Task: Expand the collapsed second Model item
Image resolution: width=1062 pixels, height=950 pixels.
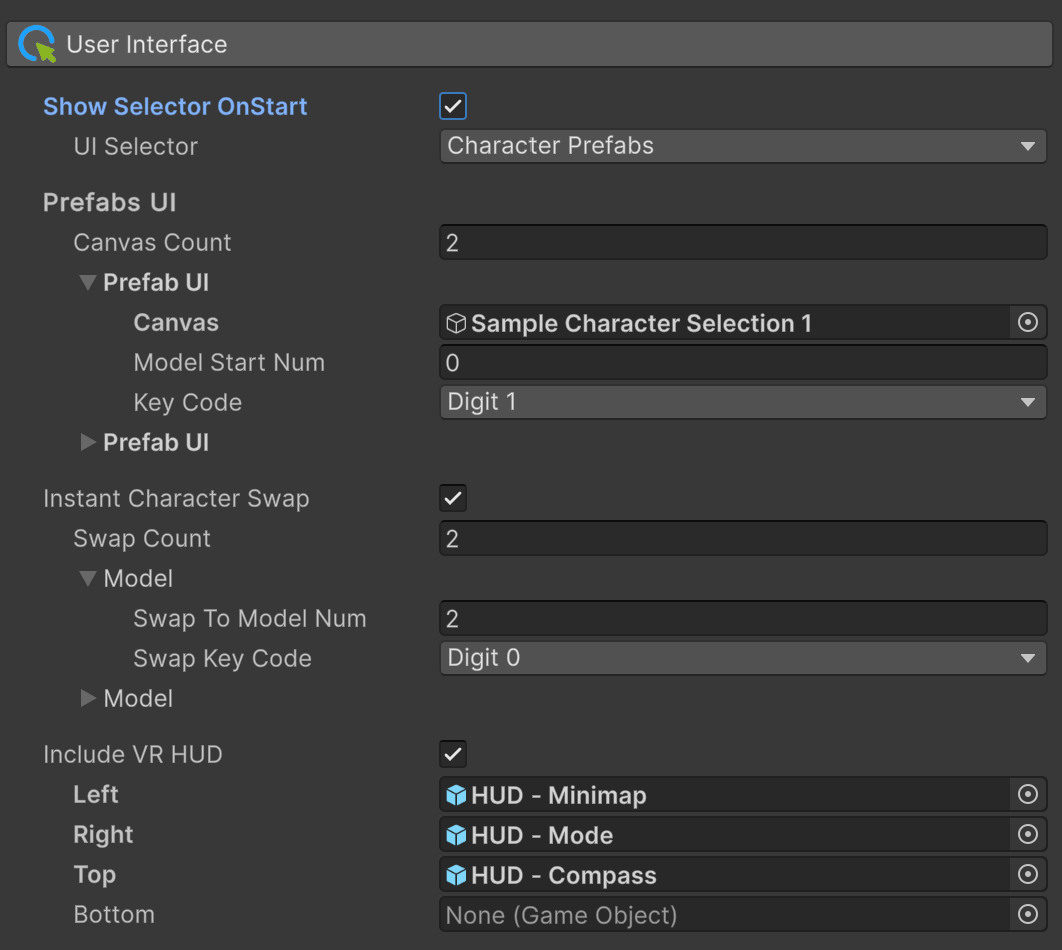Action: tap(88, 699)
